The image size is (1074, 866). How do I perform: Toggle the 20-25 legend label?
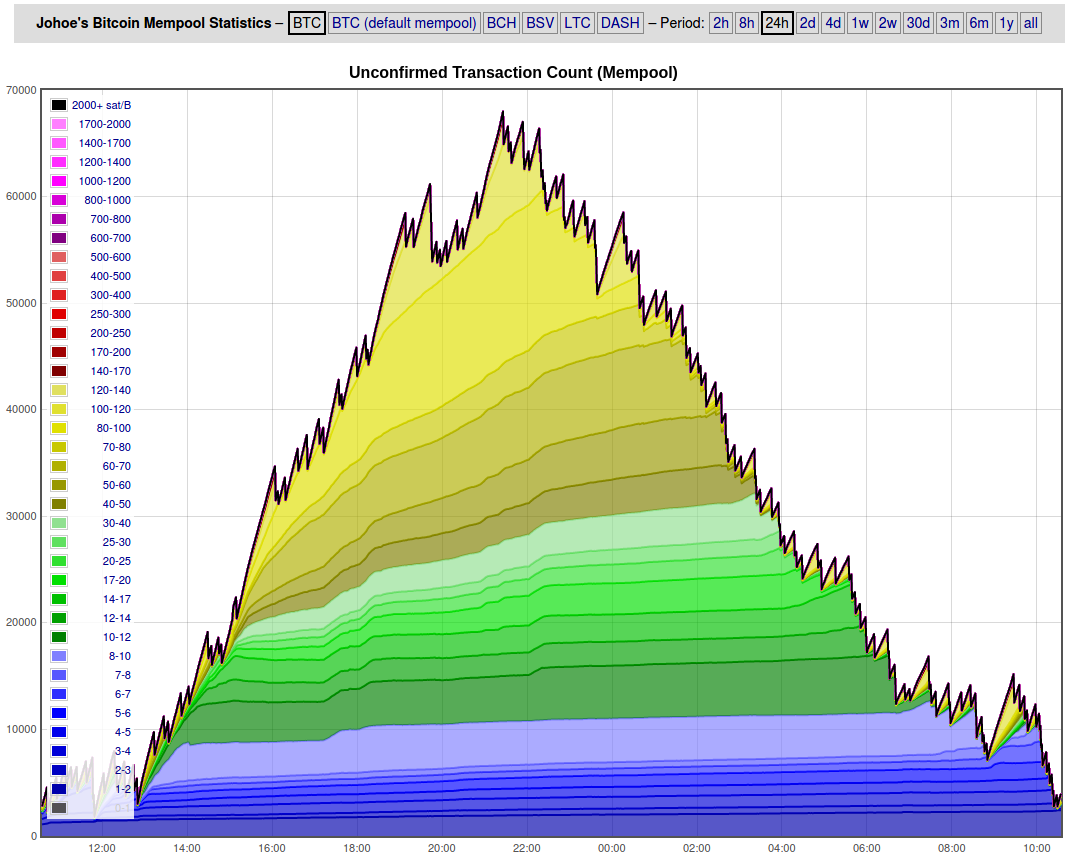[116, 561]
